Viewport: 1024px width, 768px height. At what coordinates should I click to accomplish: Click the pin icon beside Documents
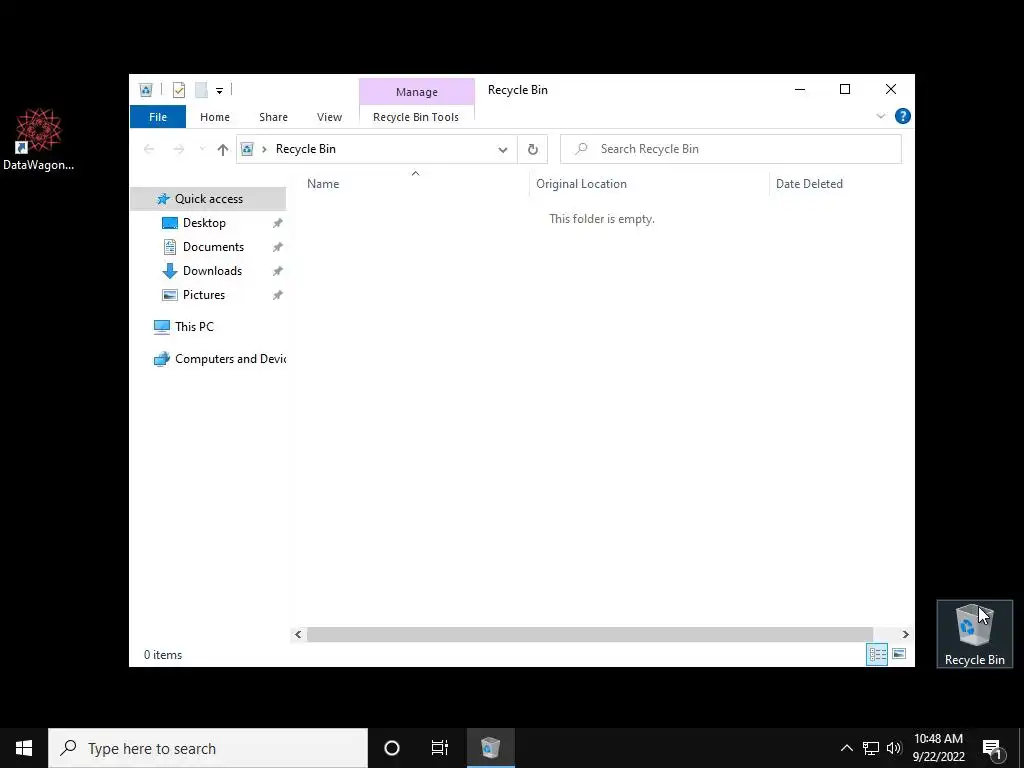click(x=278, y=248)
